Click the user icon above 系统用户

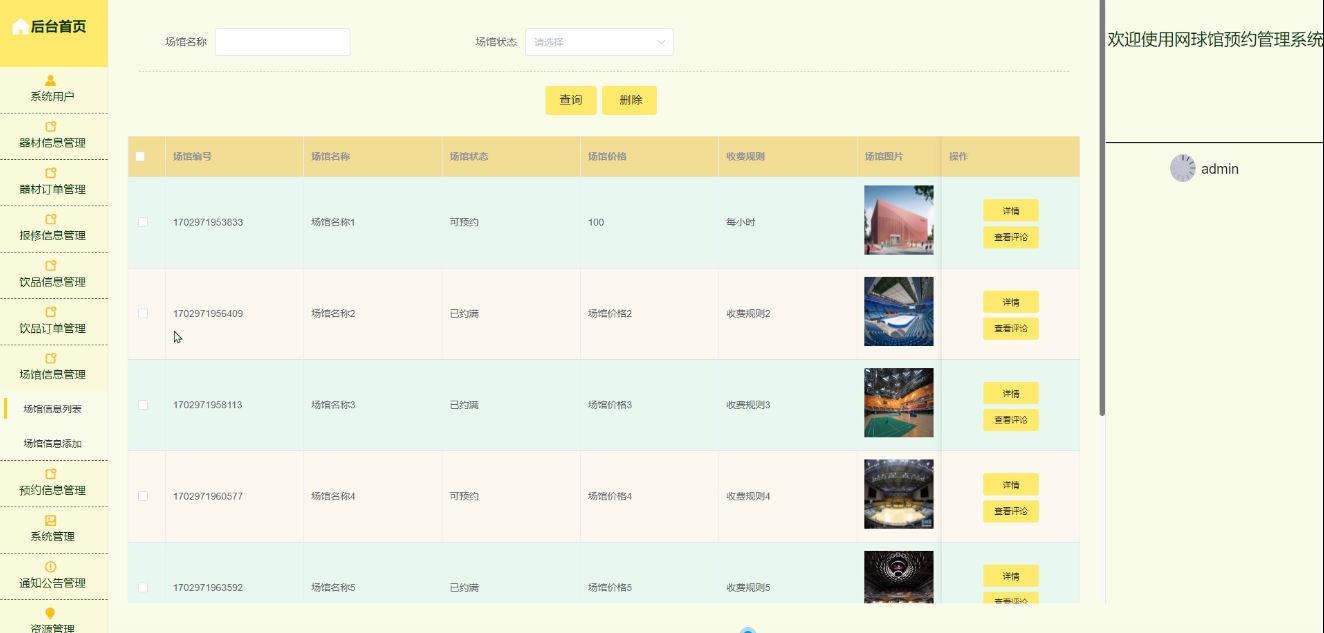[51, 81]
